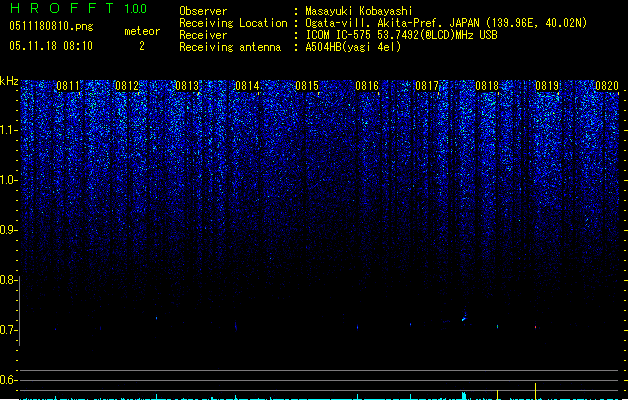Click the 0.9 kHz axis label
The image size is (629, 400).
(x=9, y=230)
